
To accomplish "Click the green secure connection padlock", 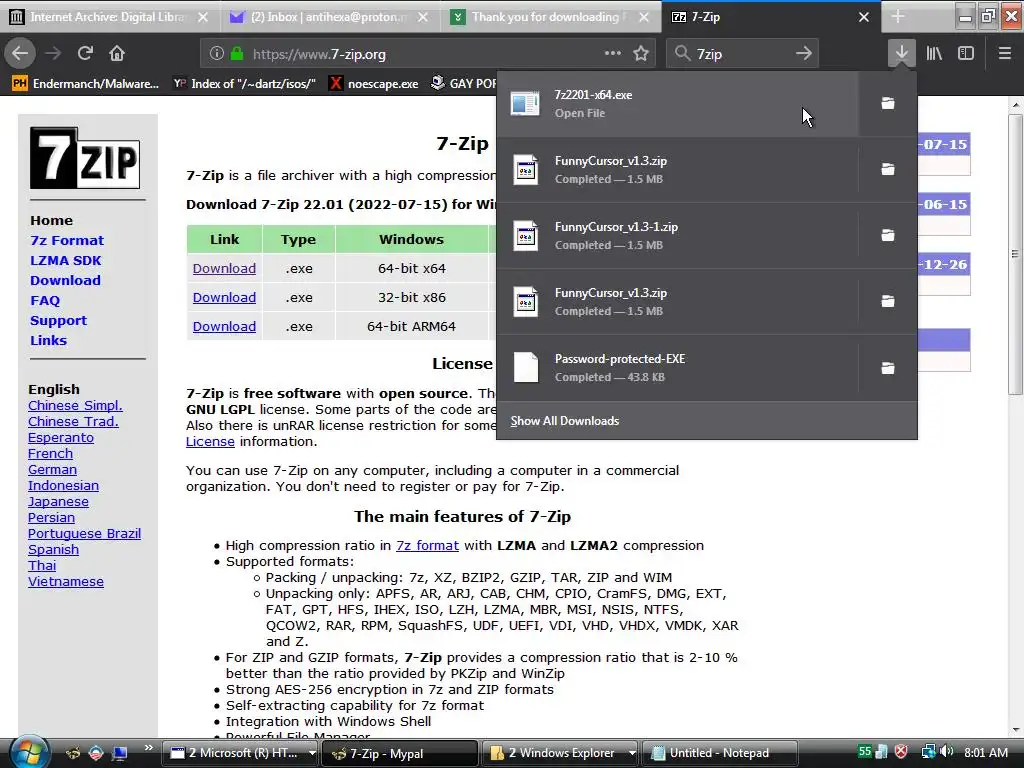I will click(x=237, y=54).
